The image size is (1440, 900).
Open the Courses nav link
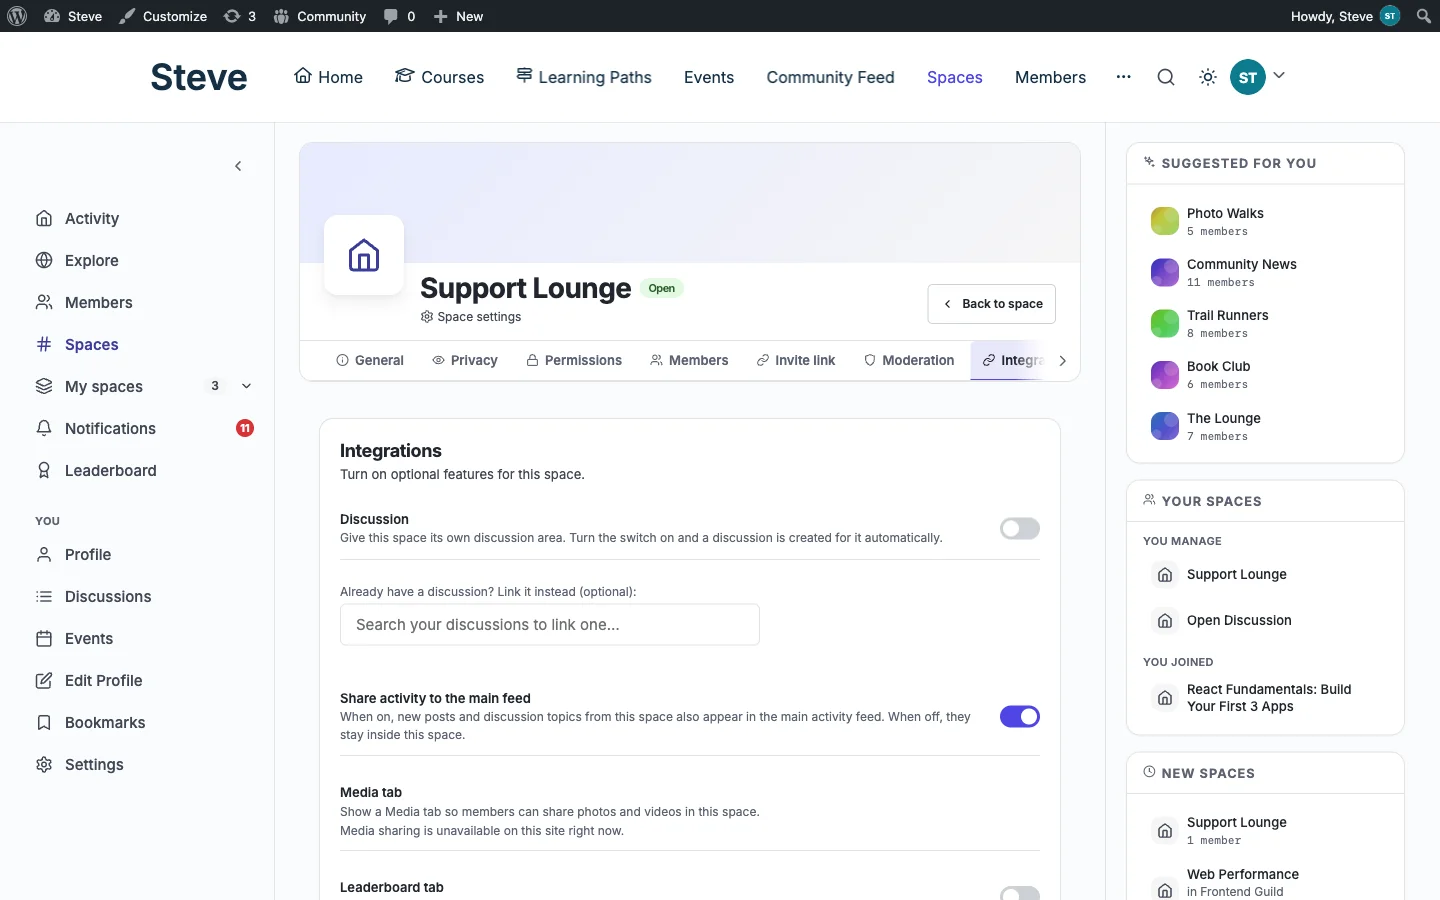click(x=439, y=77)
